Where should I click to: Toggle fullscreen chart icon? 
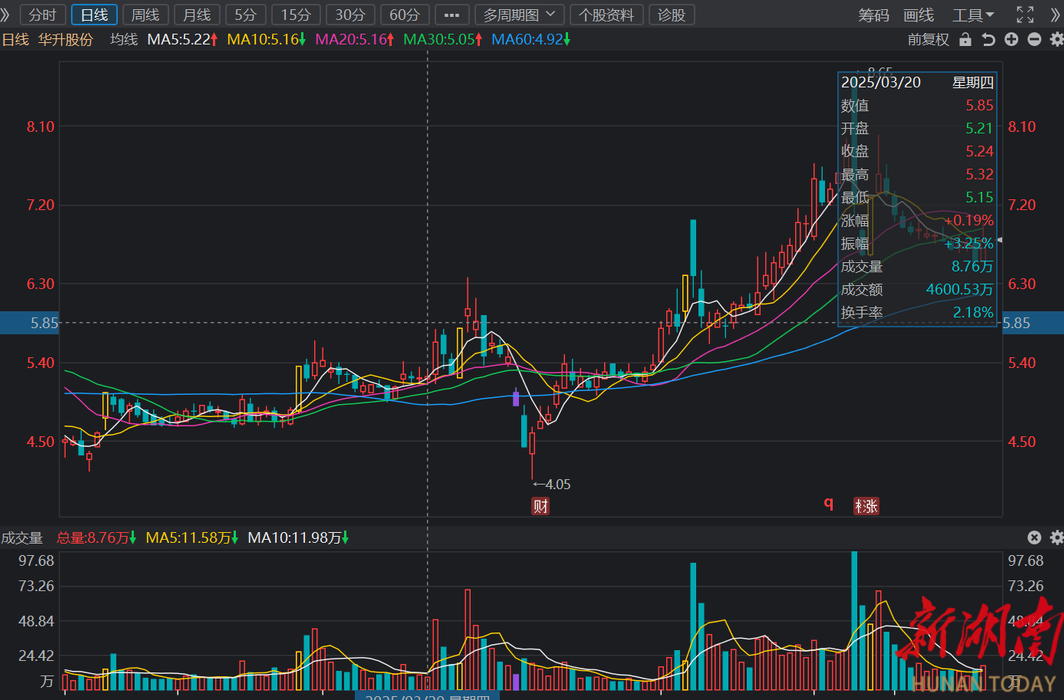1025,14
